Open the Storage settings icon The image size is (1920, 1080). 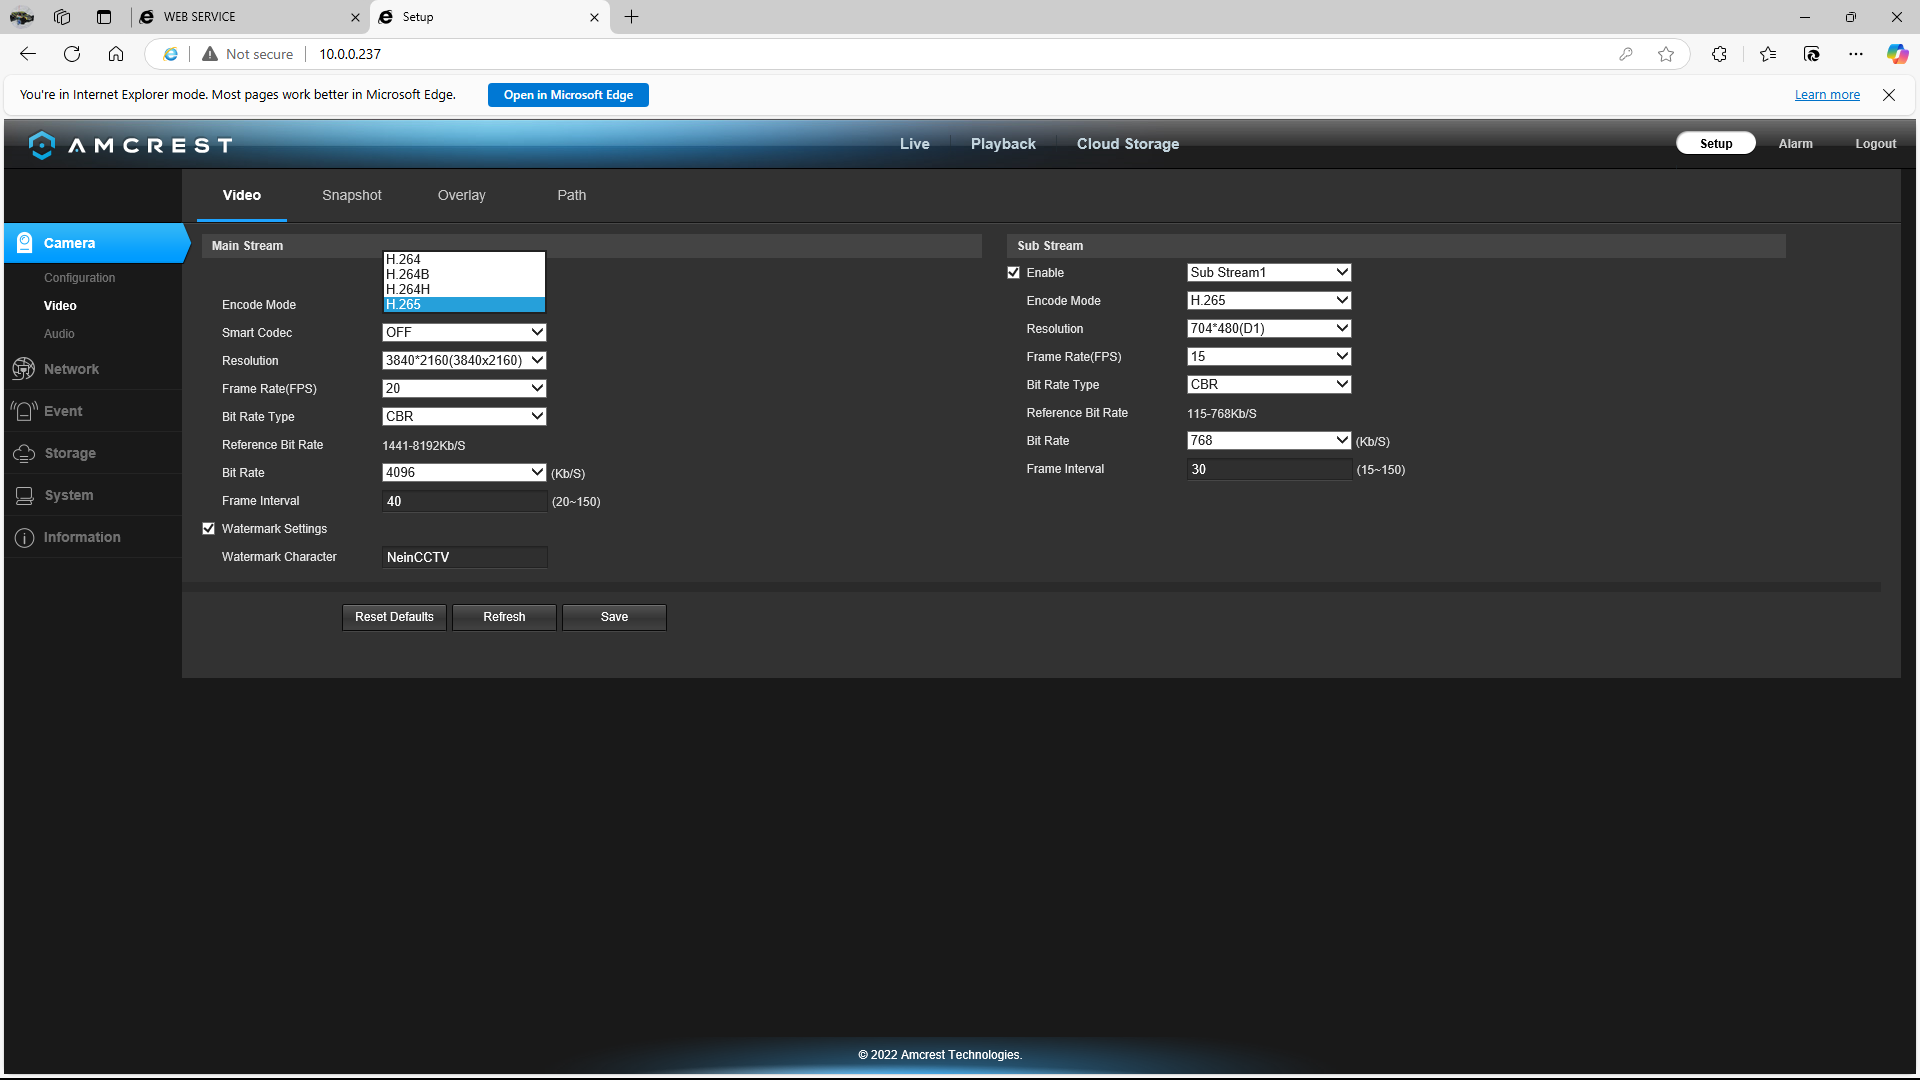tap(24, 453)
